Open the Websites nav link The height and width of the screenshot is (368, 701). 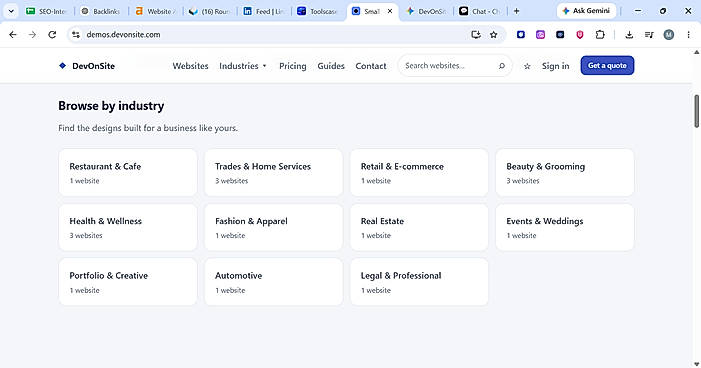coord(190,66)
